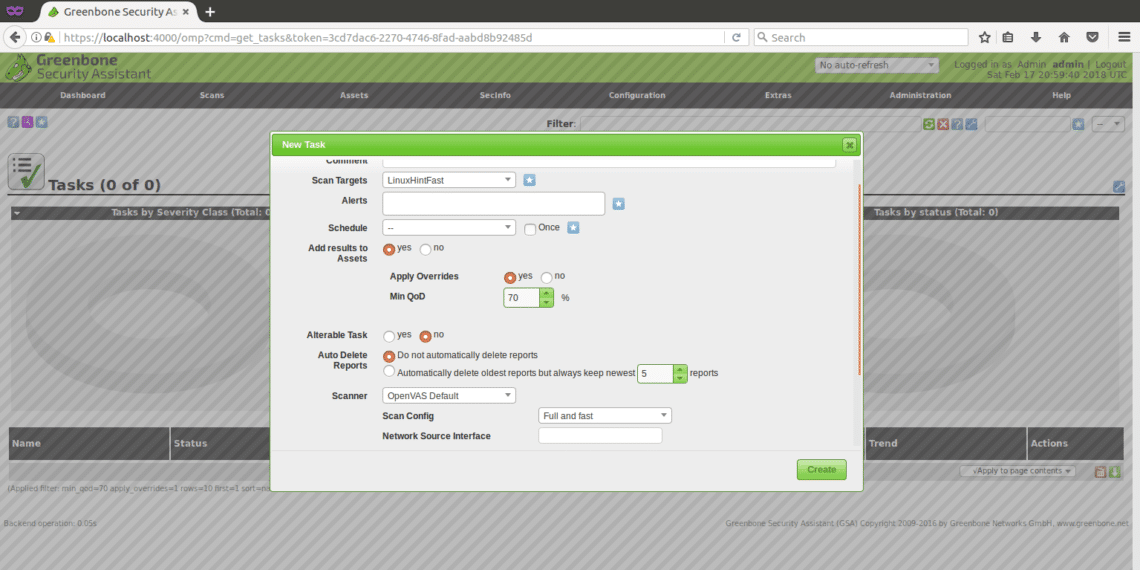
Task: Sort by the Name column header
Action: click(26, 443)
